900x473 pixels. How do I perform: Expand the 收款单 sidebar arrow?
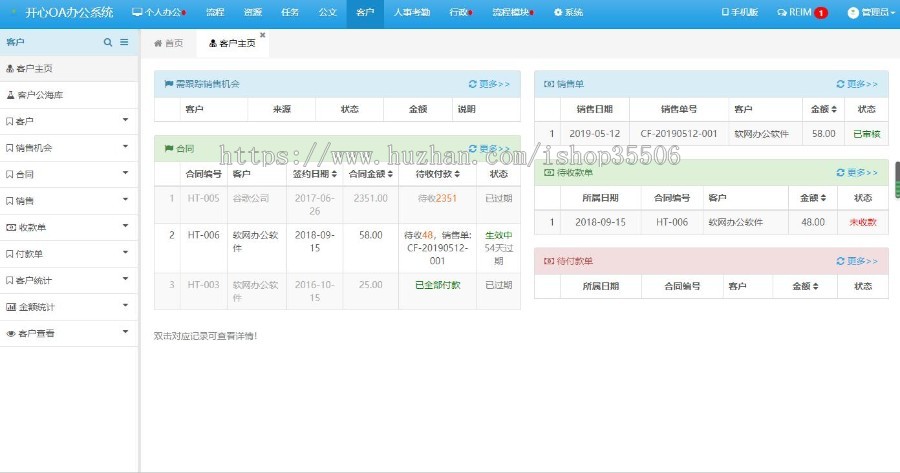[125, 226]
